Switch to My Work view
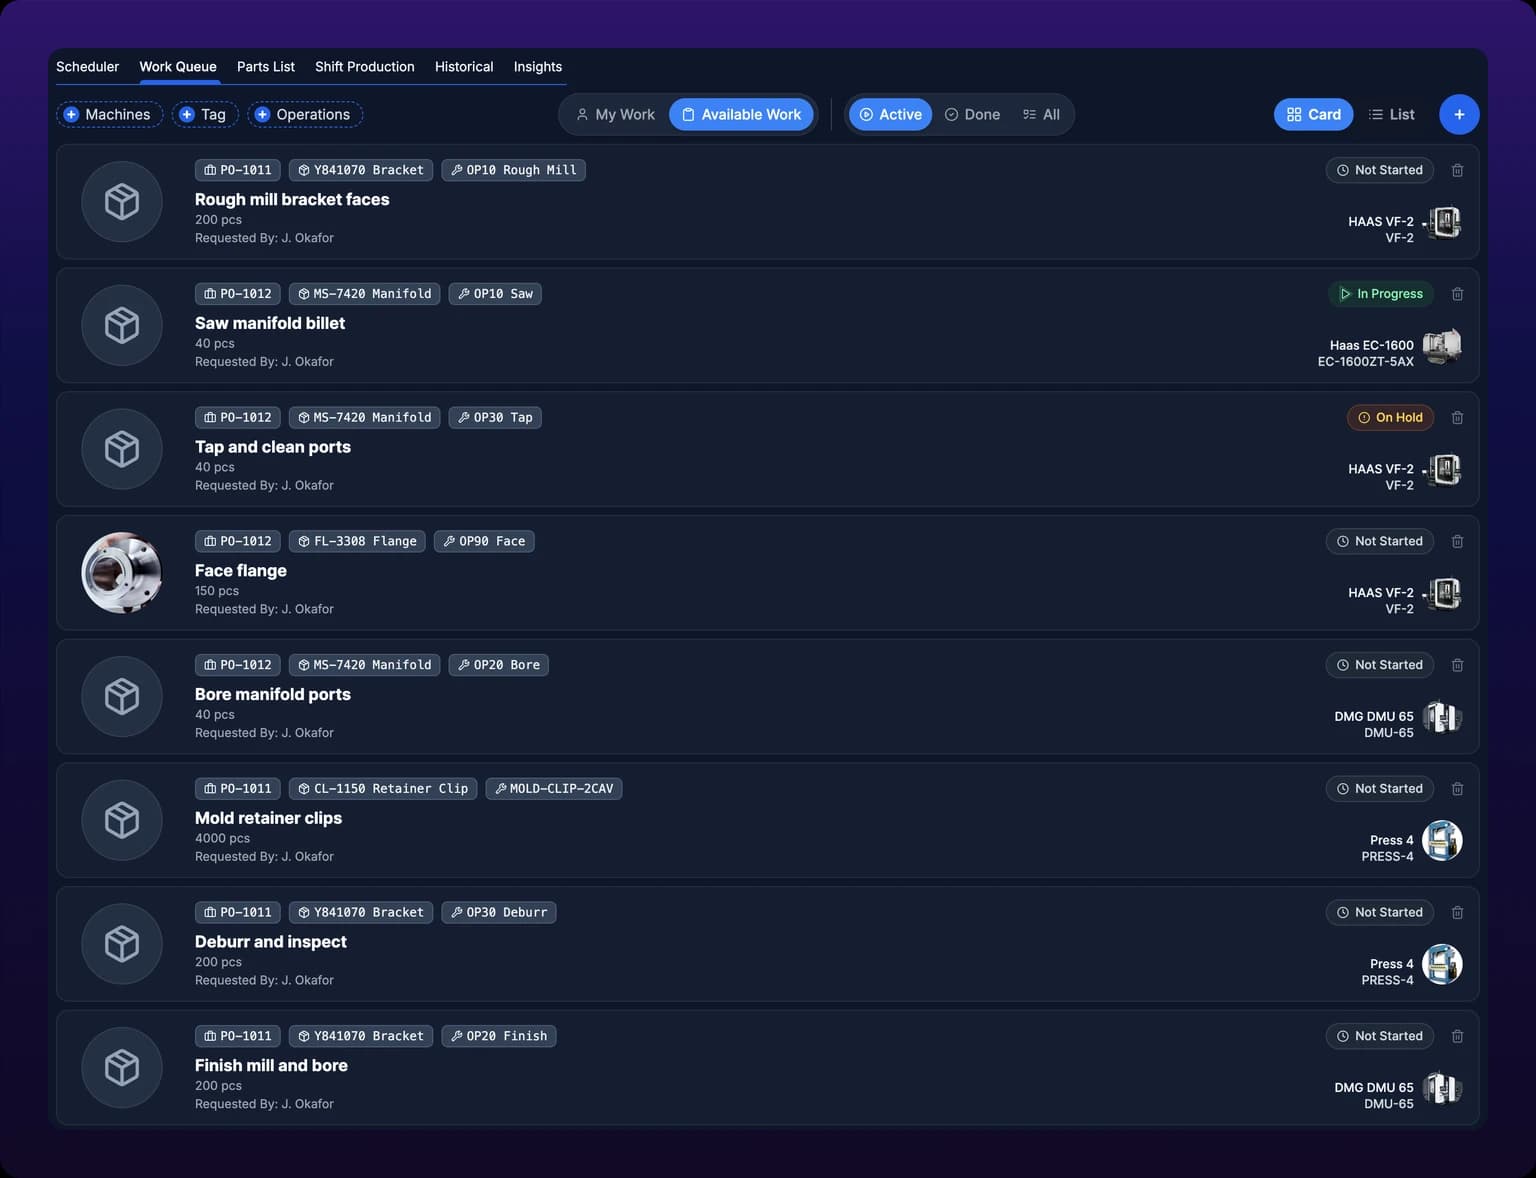Viewport: 1536px width, 1178px height. coord(615,114)
